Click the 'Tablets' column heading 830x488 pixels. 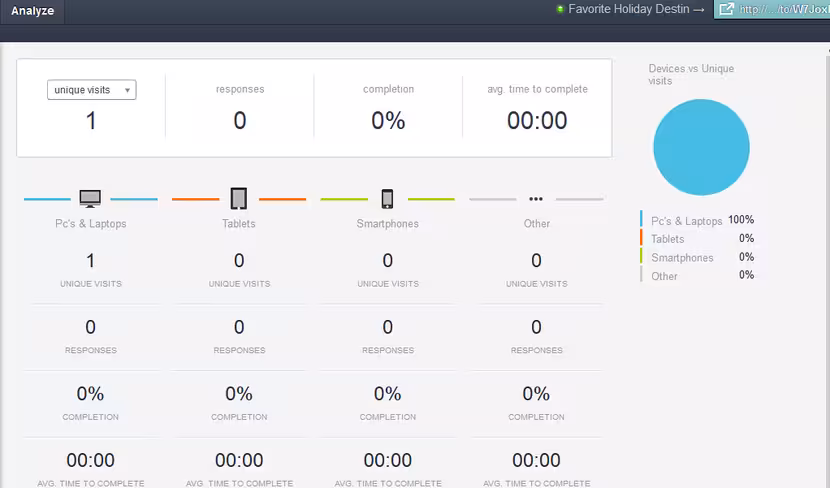[239, 223]
